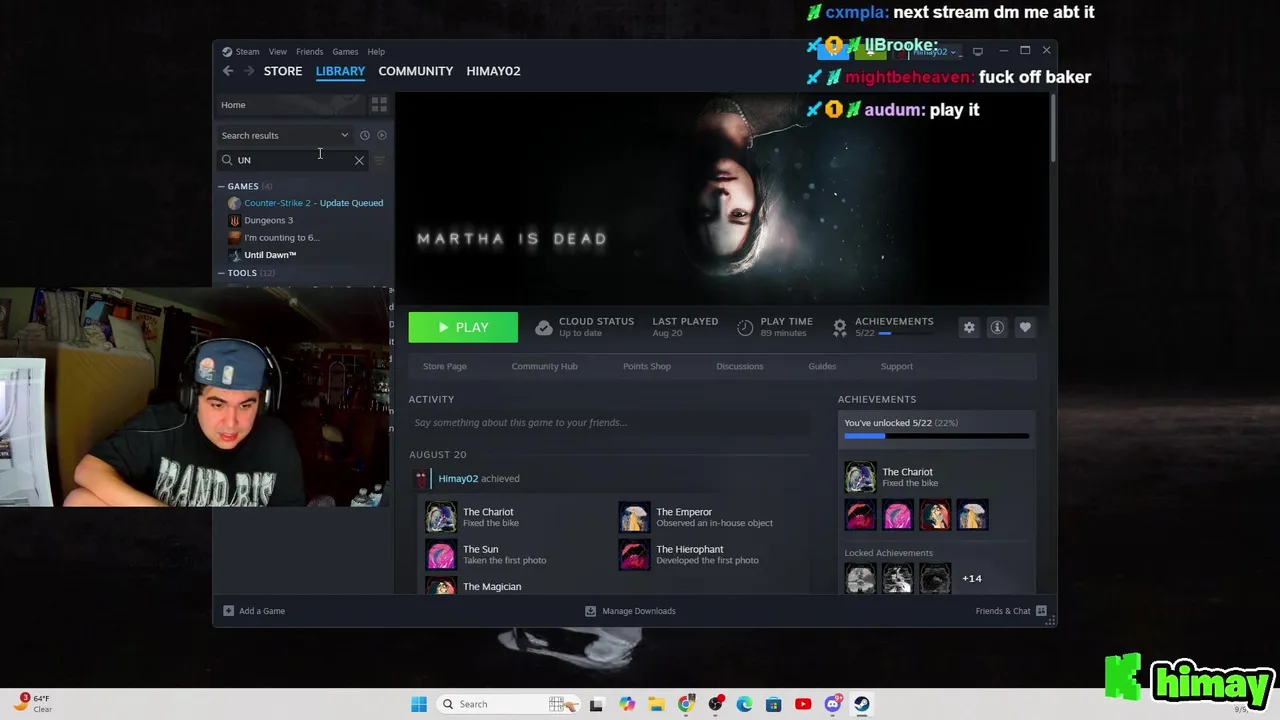Click Himay02 avatar in activity feed

point(421,478)
